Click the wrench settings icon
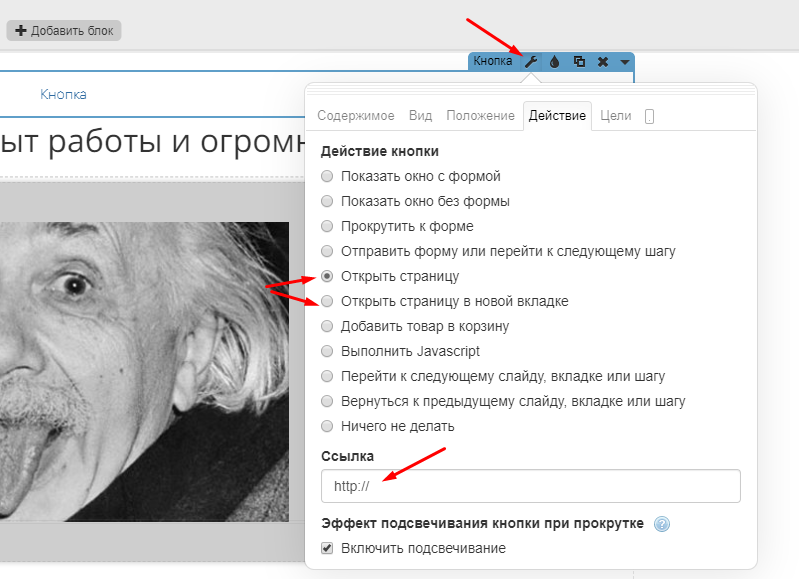Viewport: 799px width, 579px height. tap(531, 61)
